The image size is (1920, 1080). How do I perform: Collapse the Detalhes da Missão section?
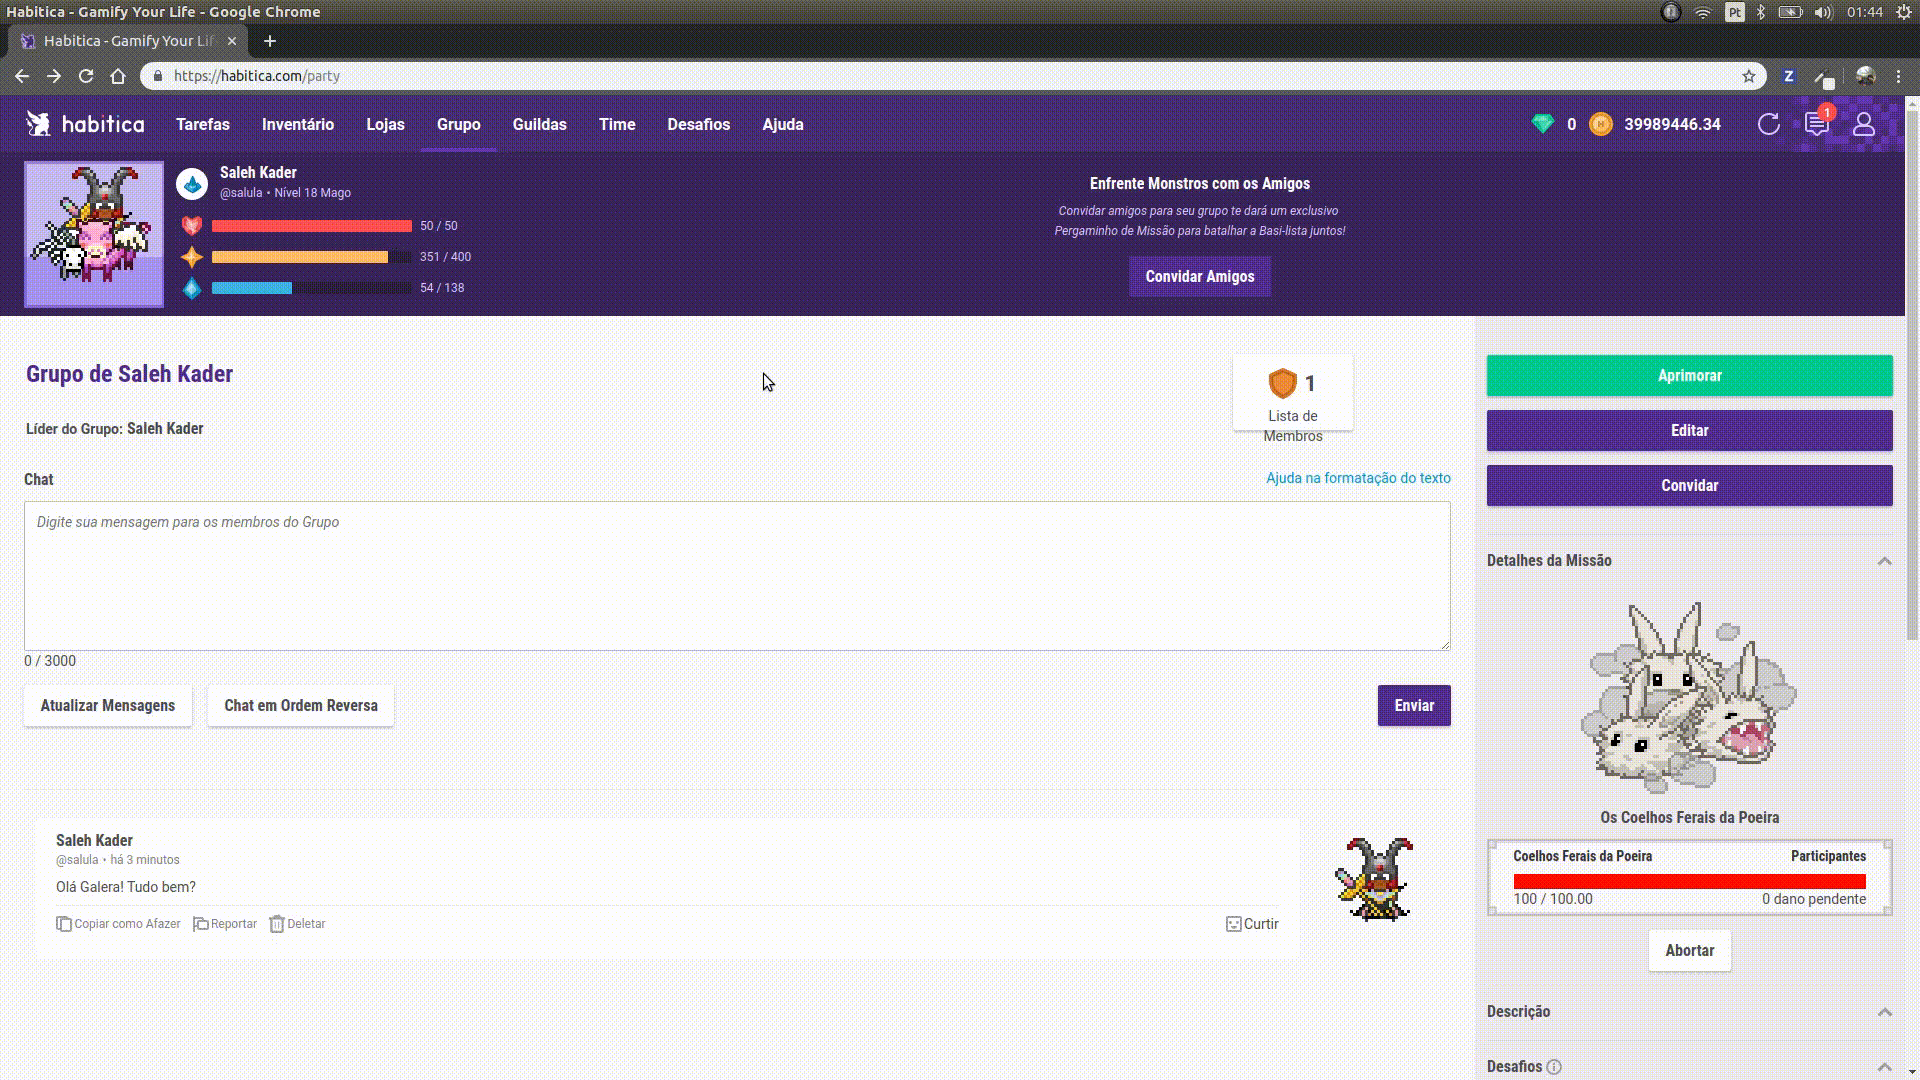coord(1884,561)
